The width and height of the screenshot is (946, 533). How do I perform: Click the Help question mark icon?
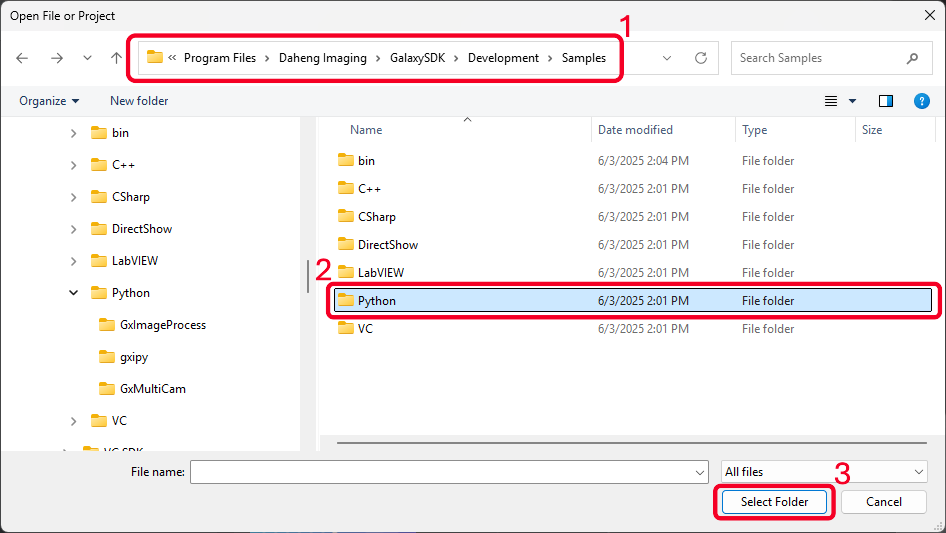[922, 101]
